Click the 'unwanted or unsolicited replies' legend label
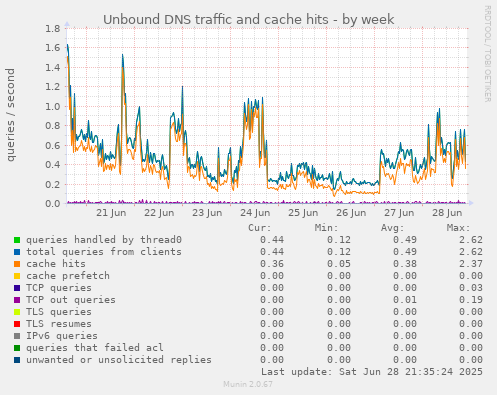Viewport: 497px width, 395px height. tap(119, 360)
